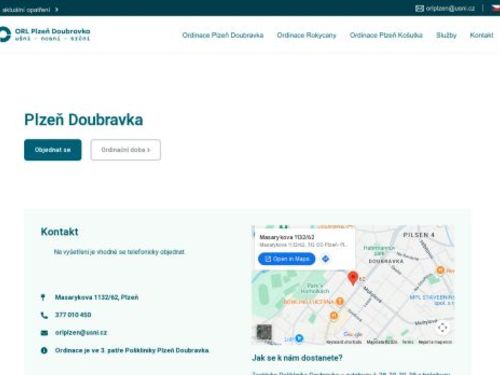
Task: Open Ordinace Plzeň Košutka menu item
Action: click(x=386, y=35)
